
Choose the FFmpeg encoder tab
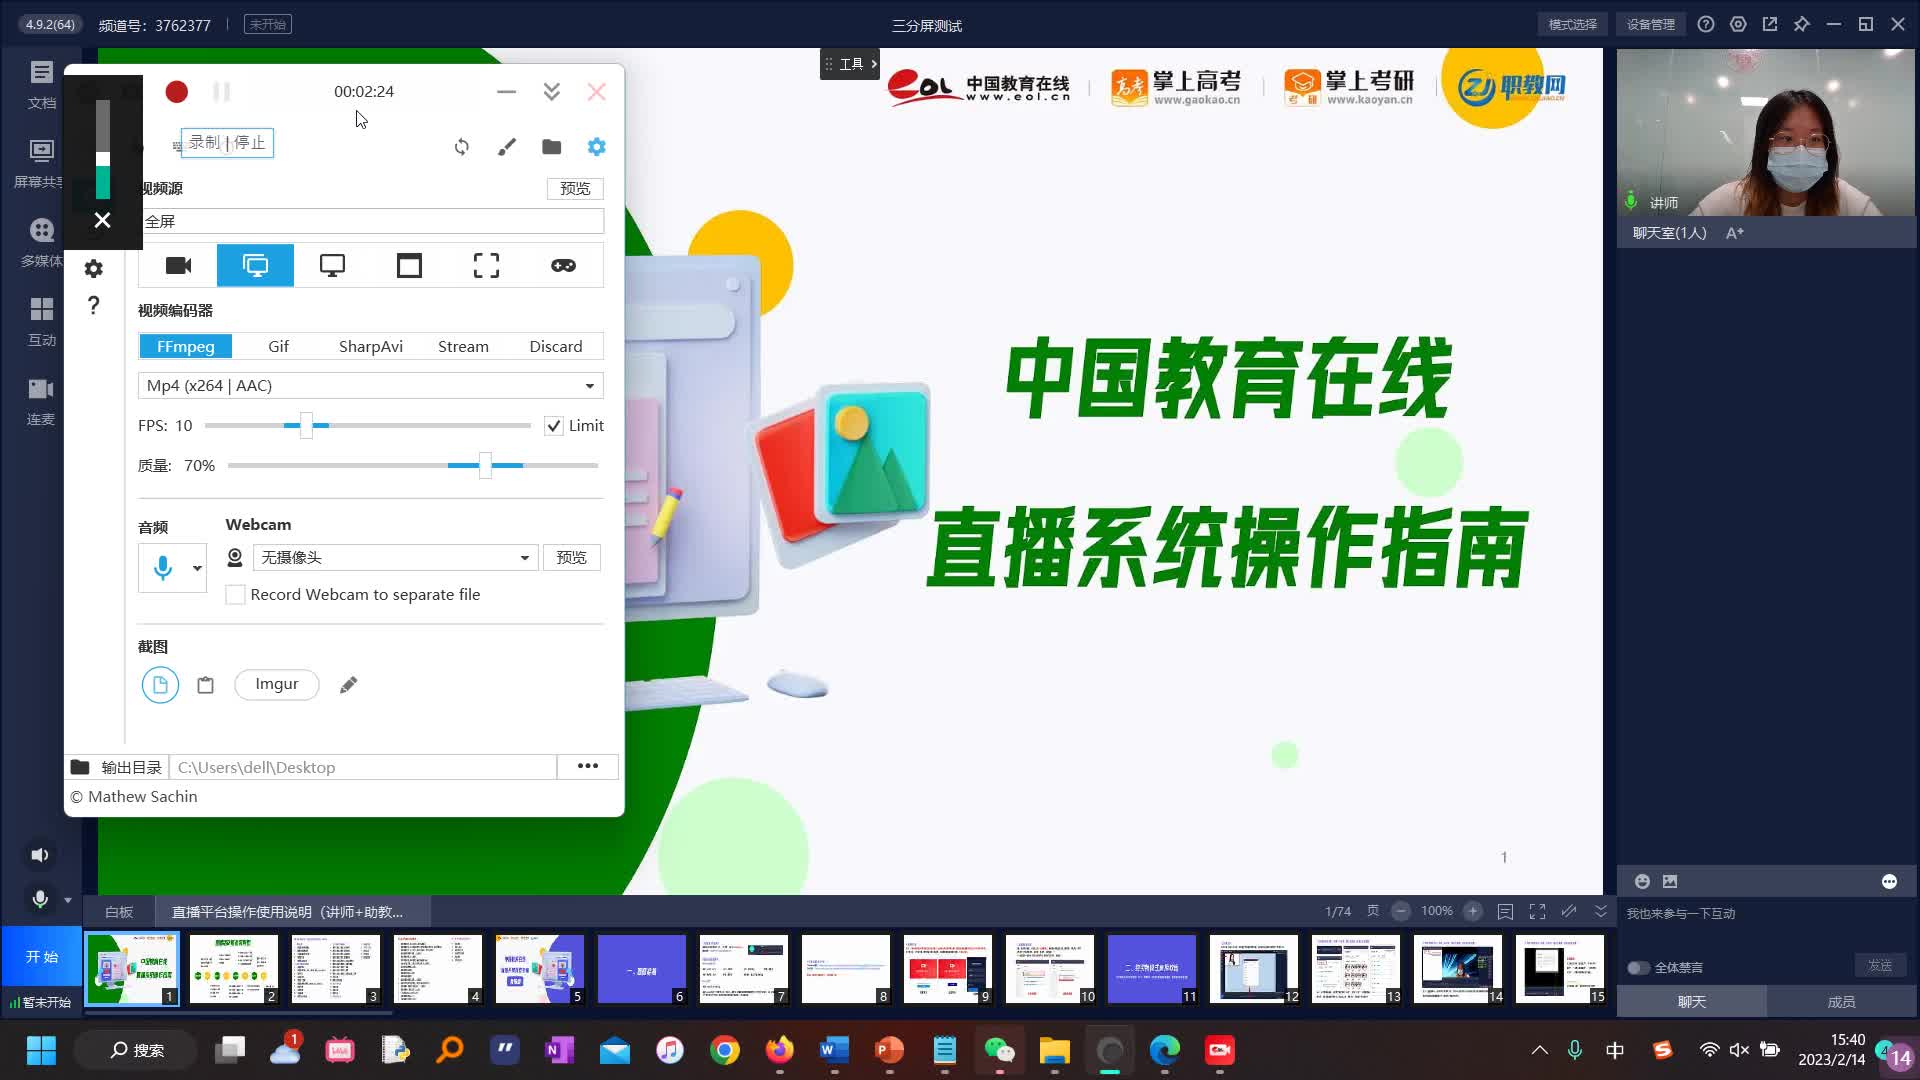[186, 346]
